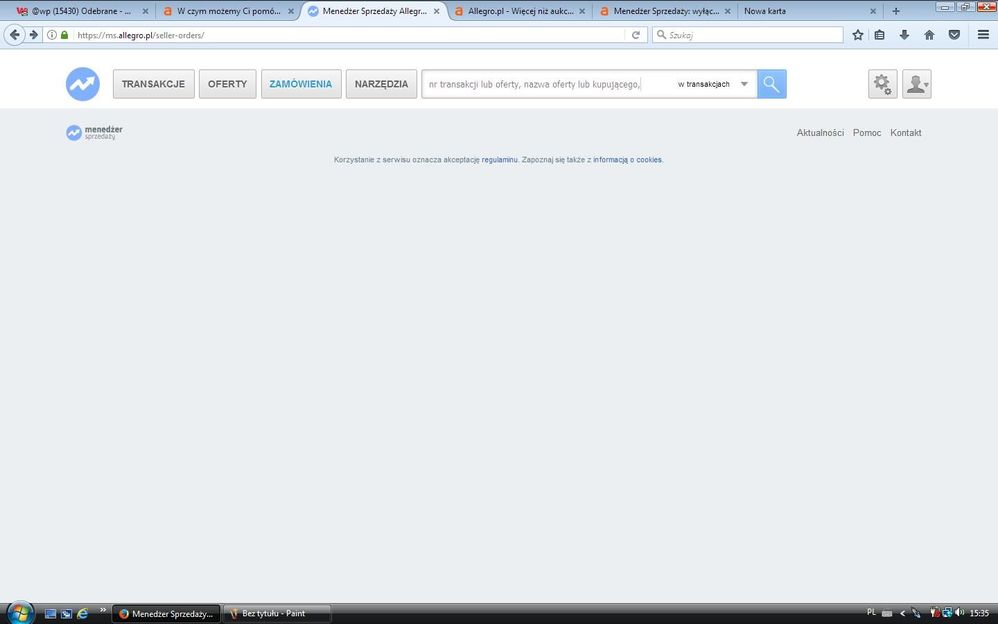Open the Firefox hamburger menu
The image size is (998, 624).
click(983, 35)
